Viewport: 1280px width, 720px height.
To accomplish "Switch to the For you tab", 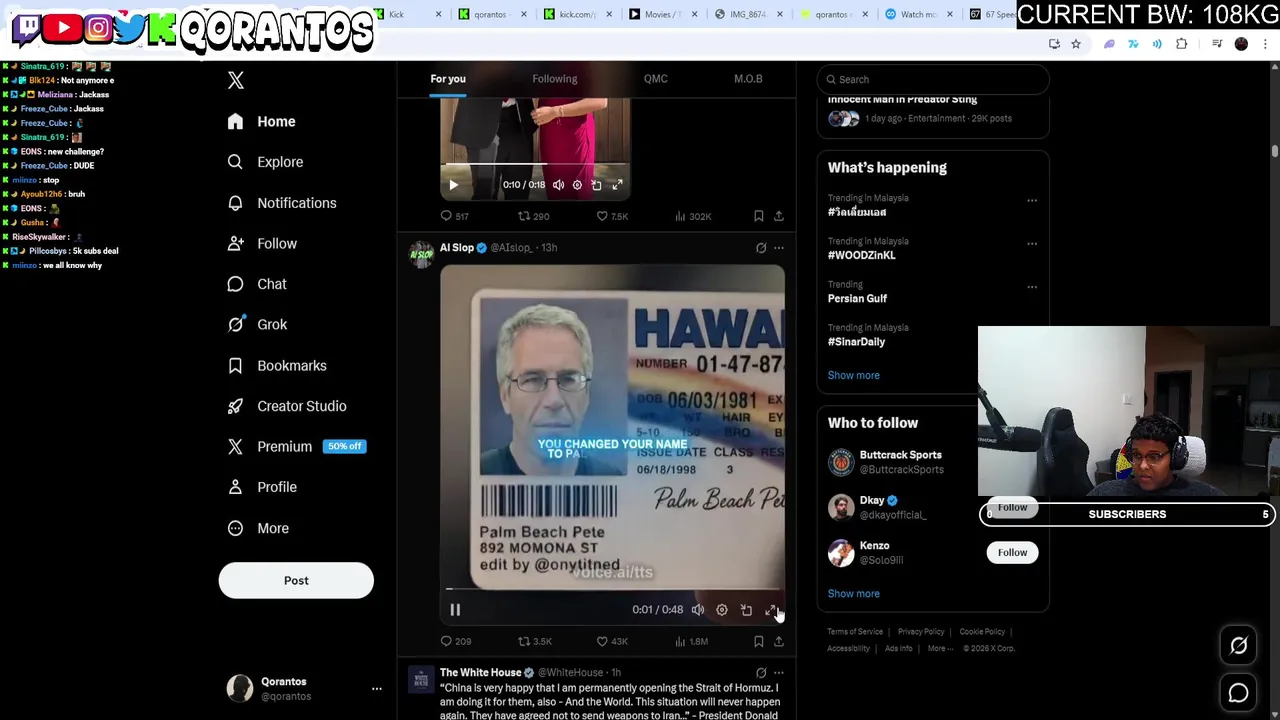I will pyautogui.click(x=448, y=79).
